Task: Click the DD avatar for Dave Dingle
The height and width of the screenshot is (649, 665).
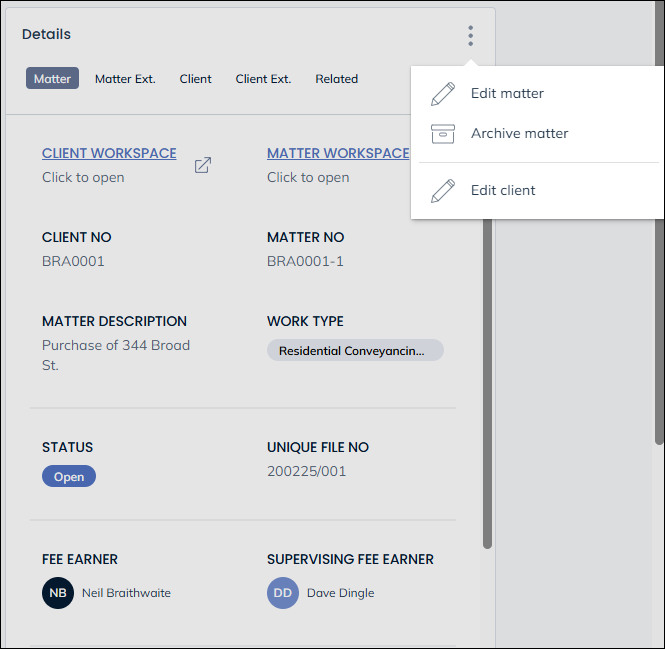Action: 283,593
